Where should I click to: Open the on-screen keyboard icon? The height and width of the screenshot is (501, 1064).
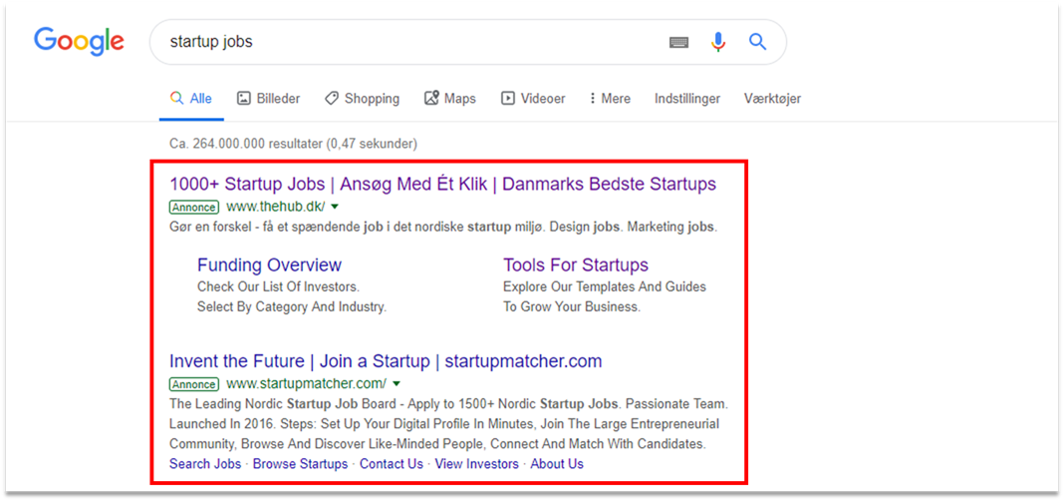(679, 43)
